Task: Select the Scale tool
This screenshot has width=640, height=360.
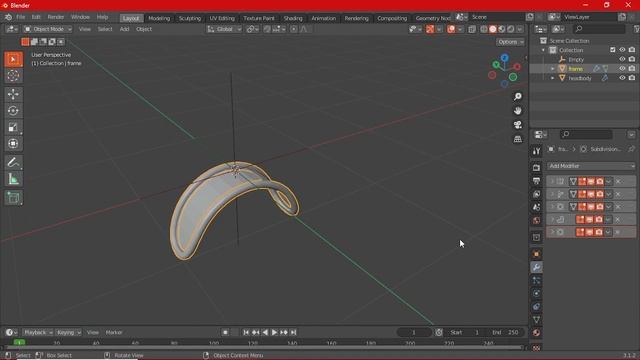Action: (x=13, y=127)
